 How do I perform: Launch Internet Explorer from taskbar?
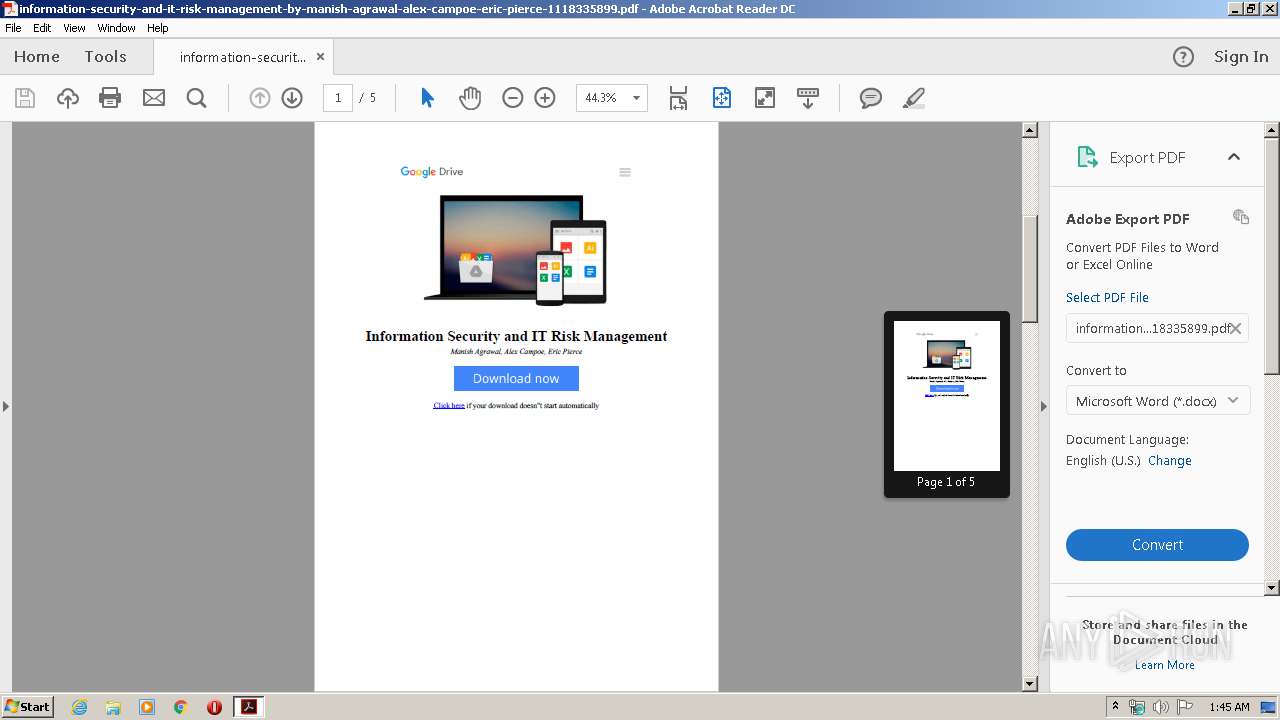point(79,707)
